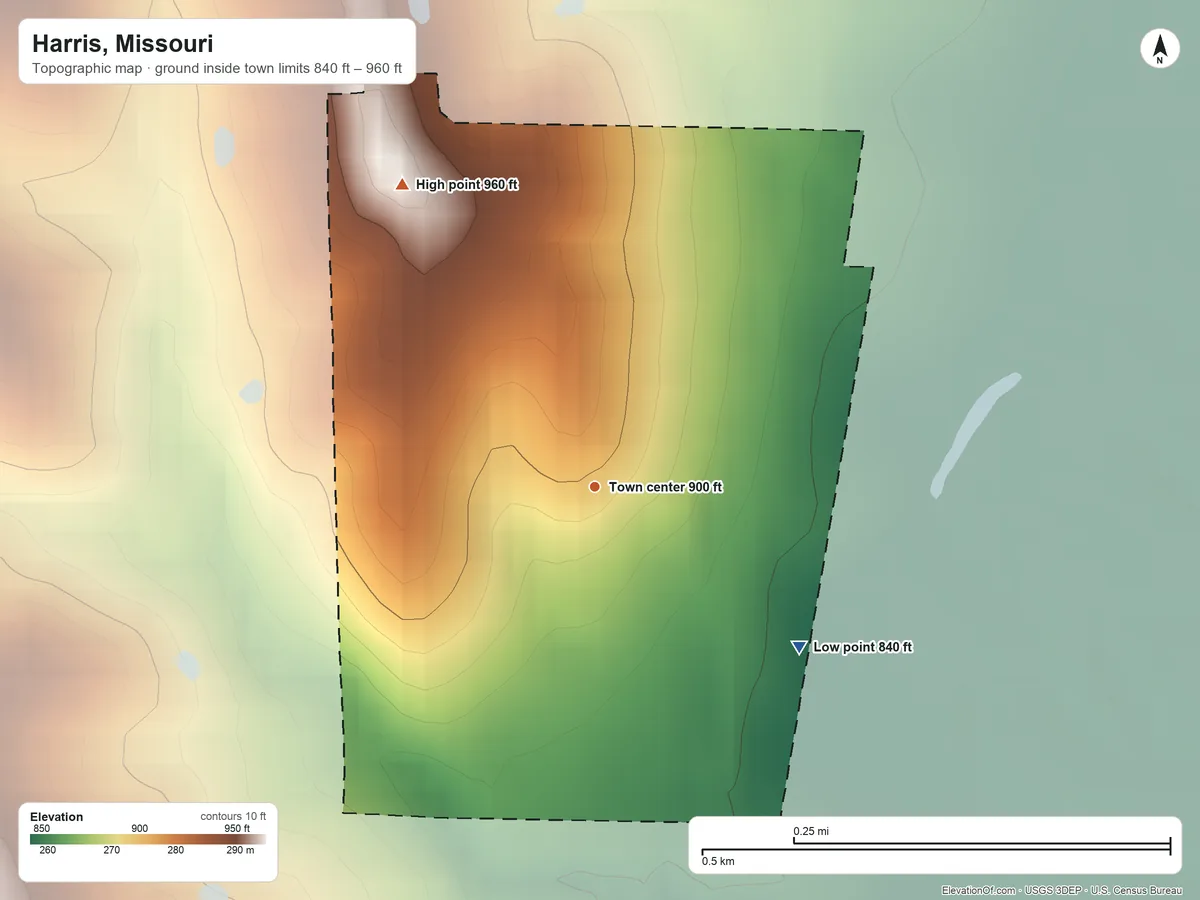Click the 'Town center 900 ft' label

click(665, 487)
